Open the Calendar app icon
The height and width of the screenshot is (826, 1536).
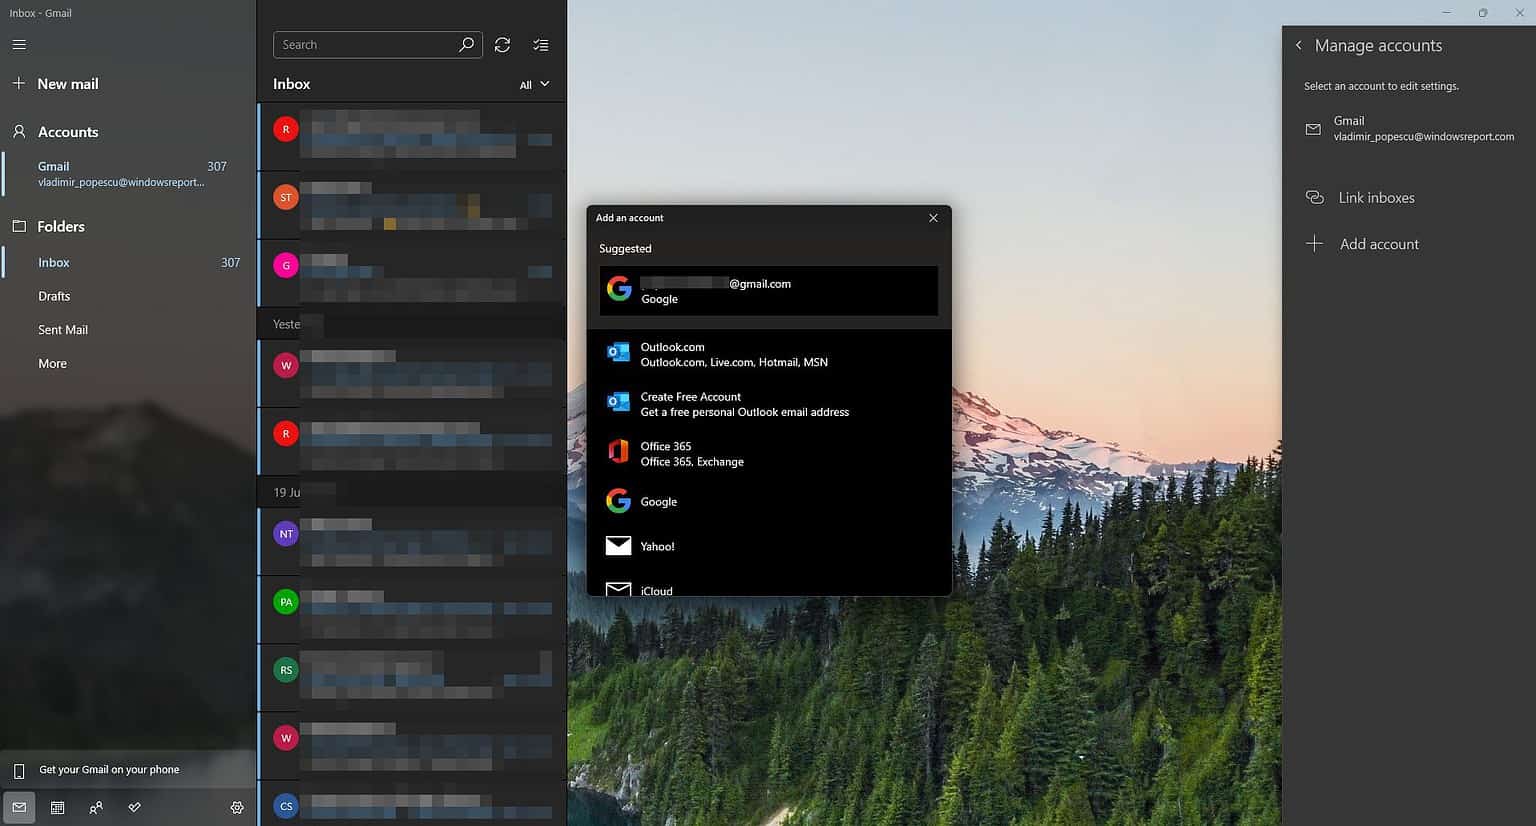57,807
